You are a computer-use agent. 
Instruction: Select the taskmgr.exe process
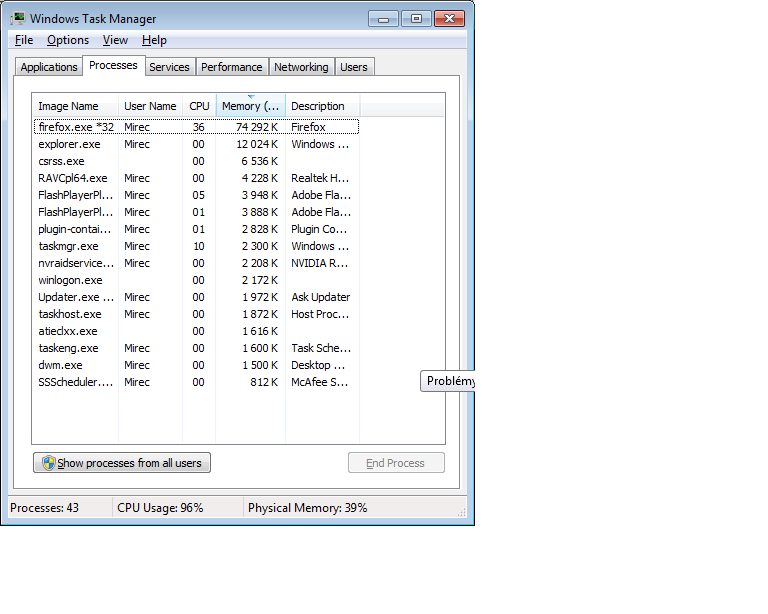[196, 246]
